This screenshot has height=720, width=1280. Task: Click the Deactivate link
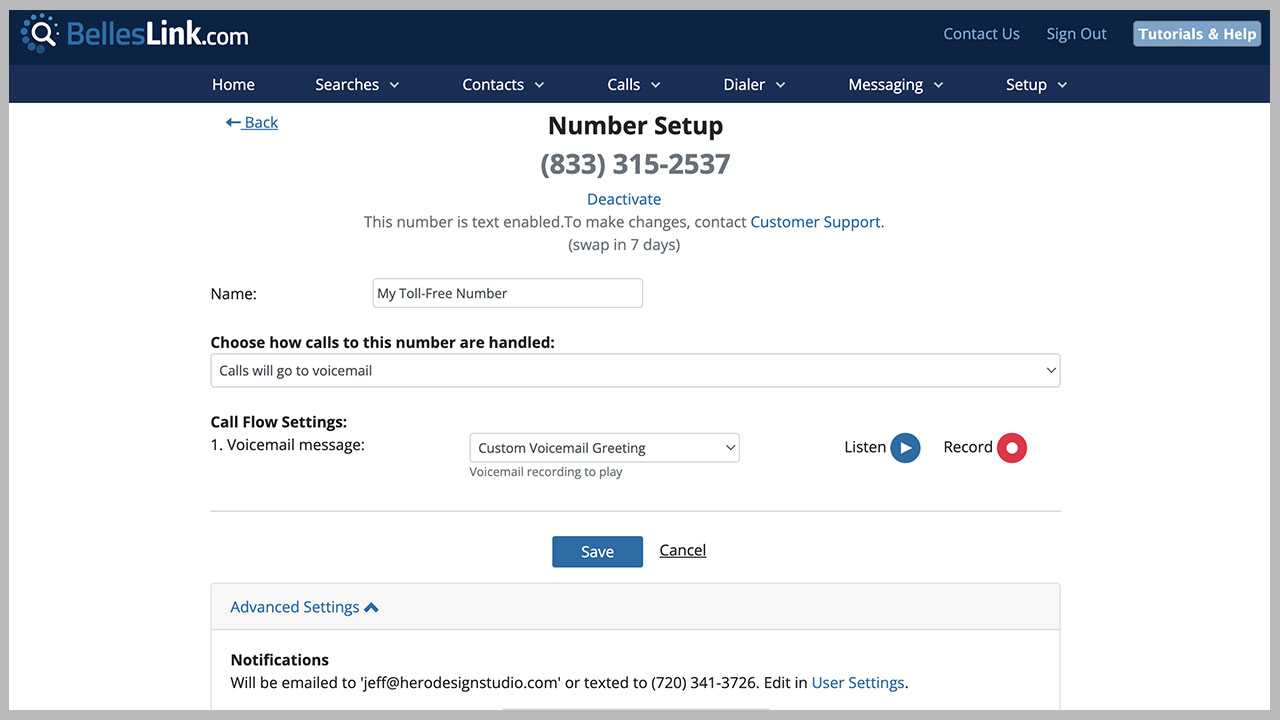[624, 199]
